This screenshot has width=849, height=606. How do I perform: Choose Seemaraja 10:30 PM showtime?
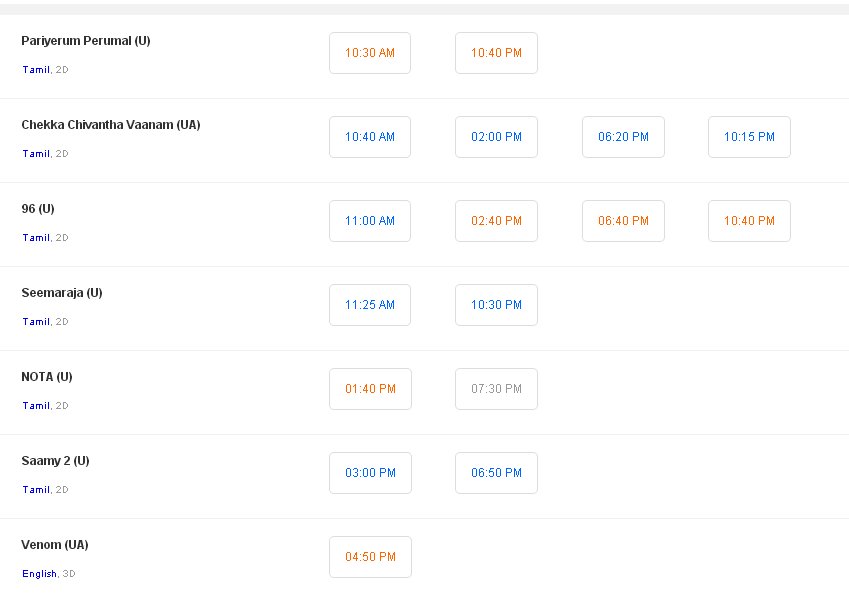[497, 305]
